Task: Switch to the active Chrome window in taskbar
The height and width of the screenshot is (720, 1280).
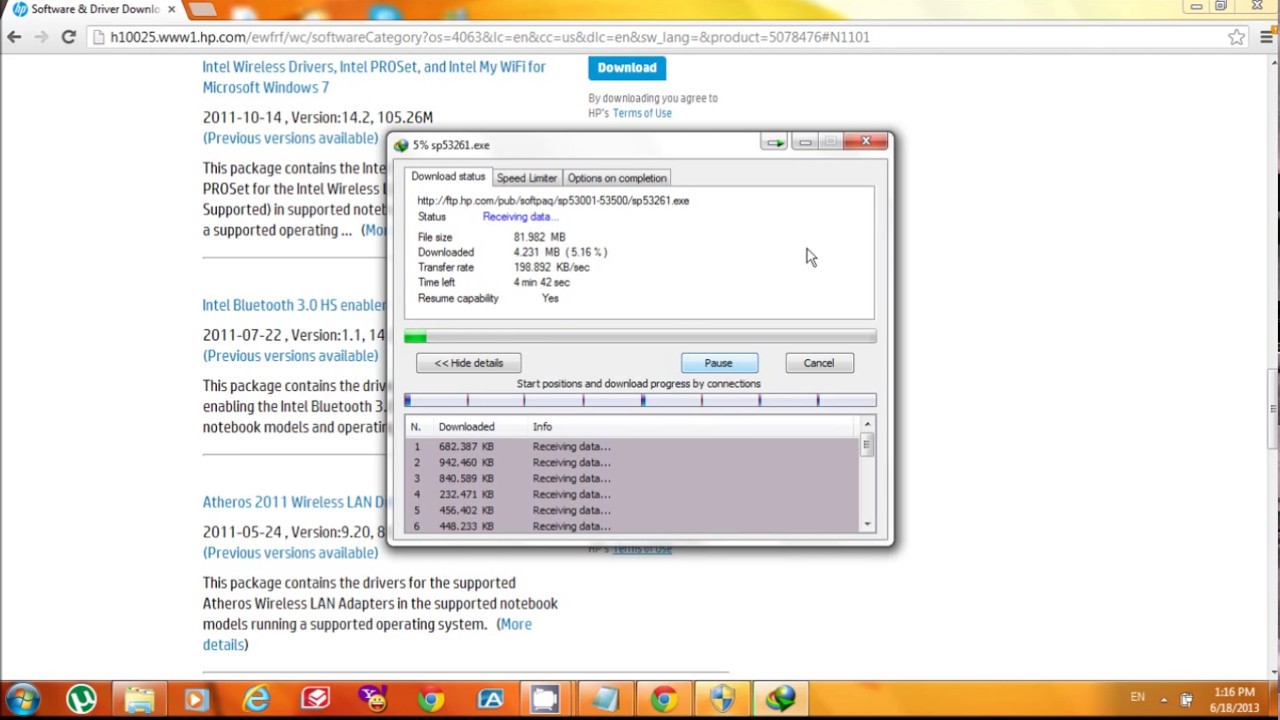Action: click(663, 699)
